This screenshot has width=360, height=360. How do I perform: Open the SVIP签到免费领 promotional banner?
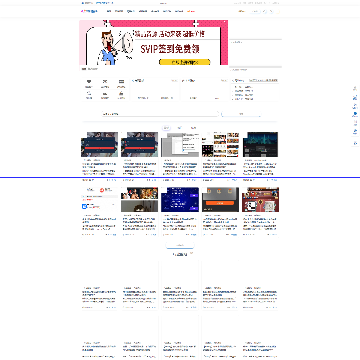pyautogui.click(x=154, y=43)
